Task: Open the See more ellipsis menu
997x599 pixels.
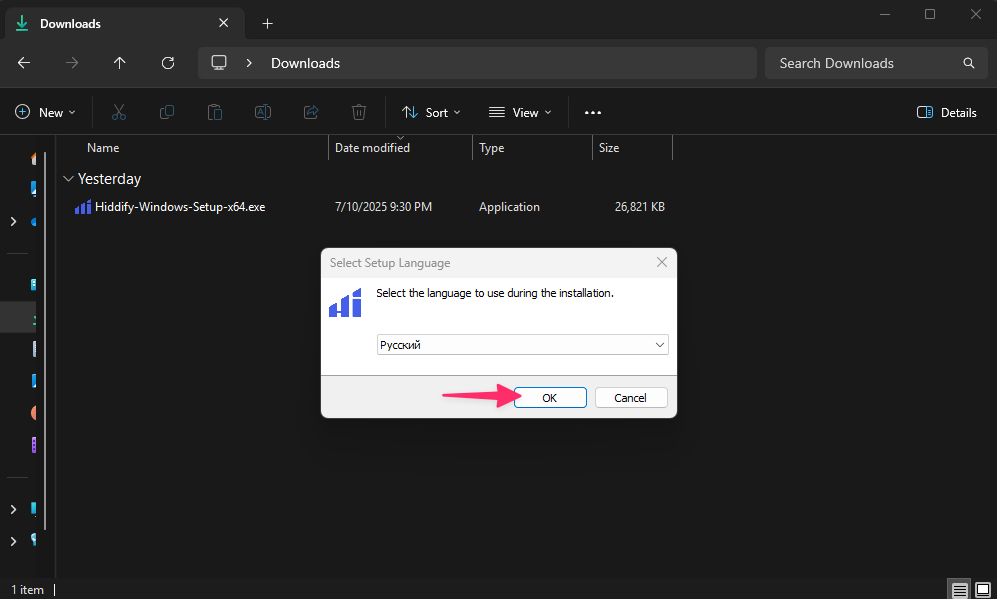Action: click(593, 113)
